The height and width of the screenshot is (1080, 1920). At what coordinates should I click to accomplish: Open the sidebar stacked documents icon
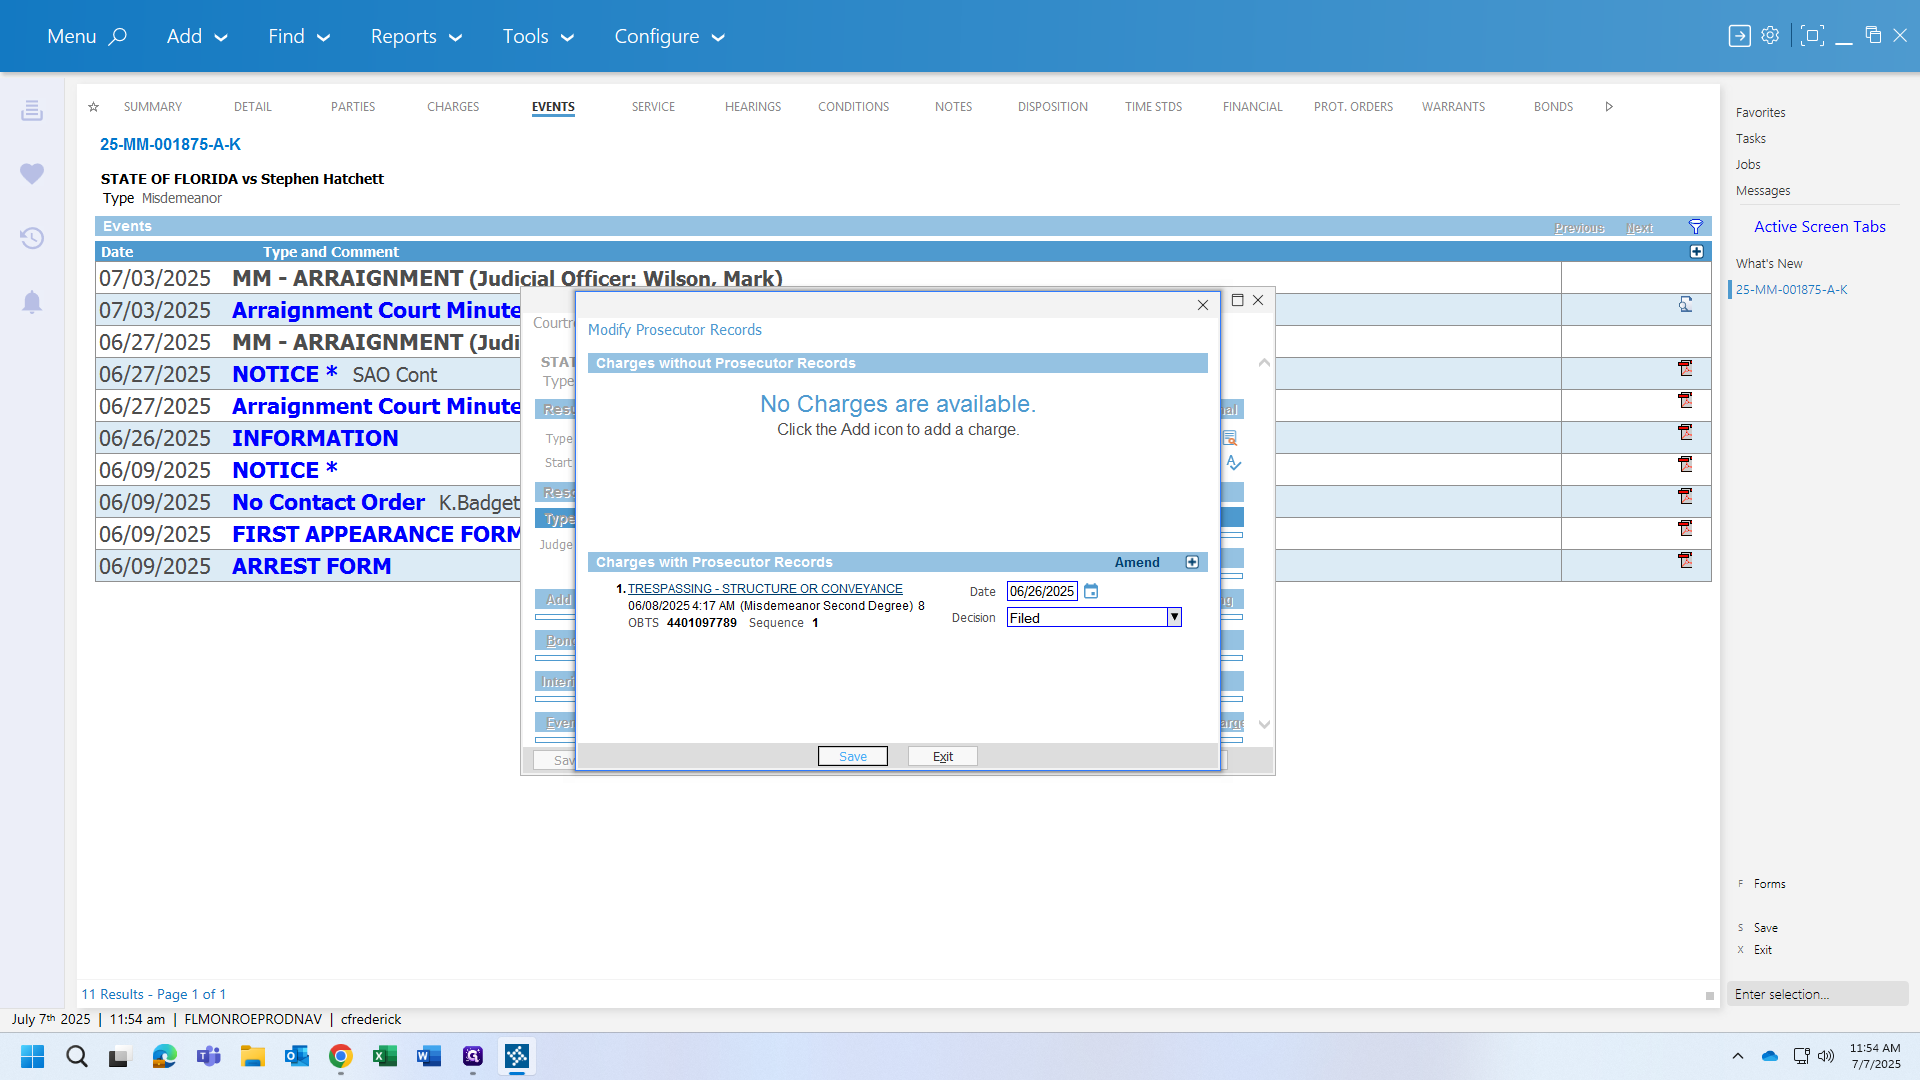(x=32, y=110)
